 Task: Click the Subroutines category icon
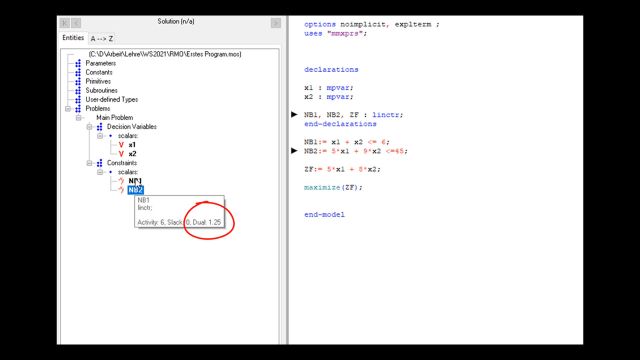point(78,90)
